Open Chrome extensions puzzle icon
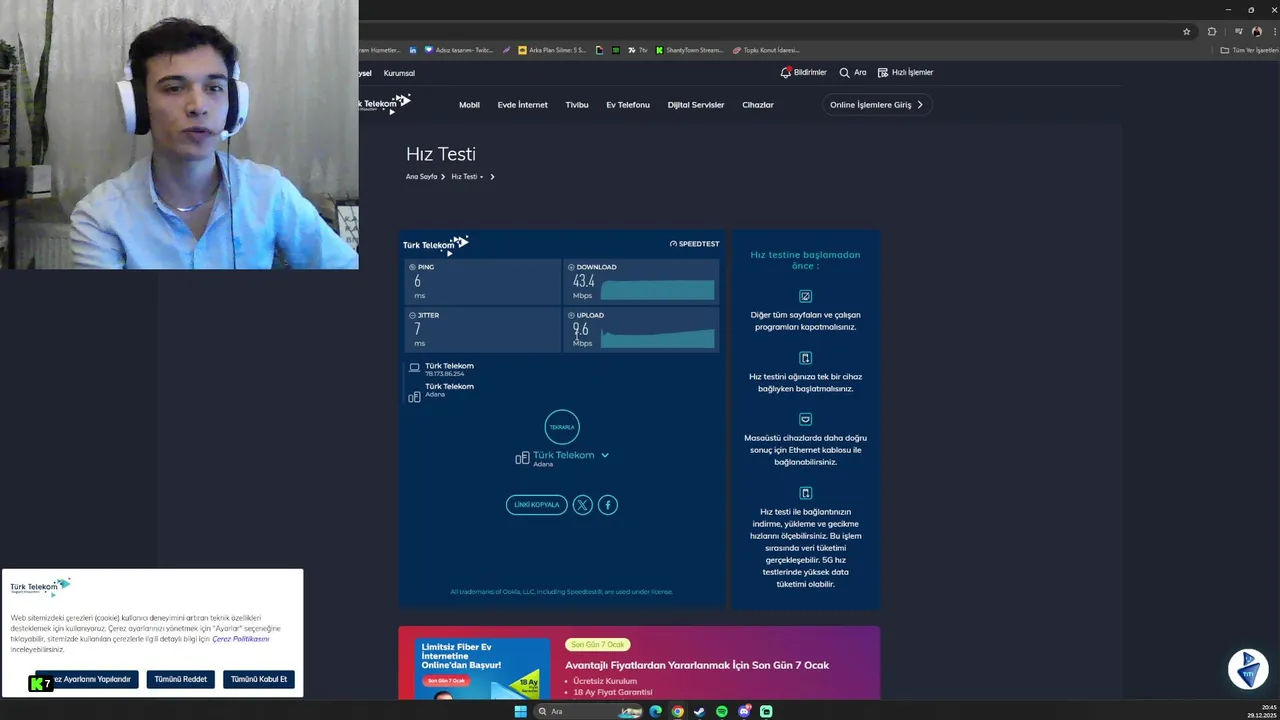 point(1212,31)
